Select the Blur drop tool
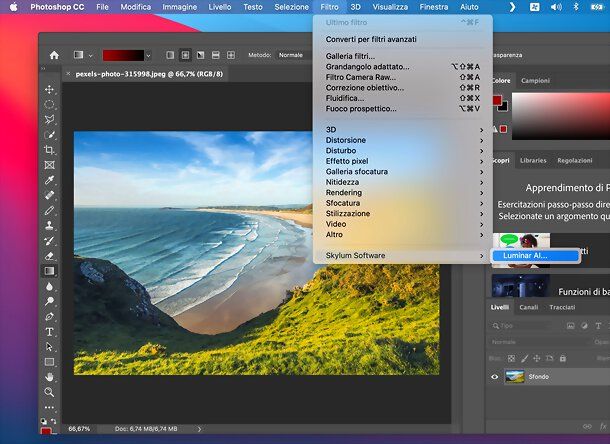610x444 pixels. tap(49, 286)
